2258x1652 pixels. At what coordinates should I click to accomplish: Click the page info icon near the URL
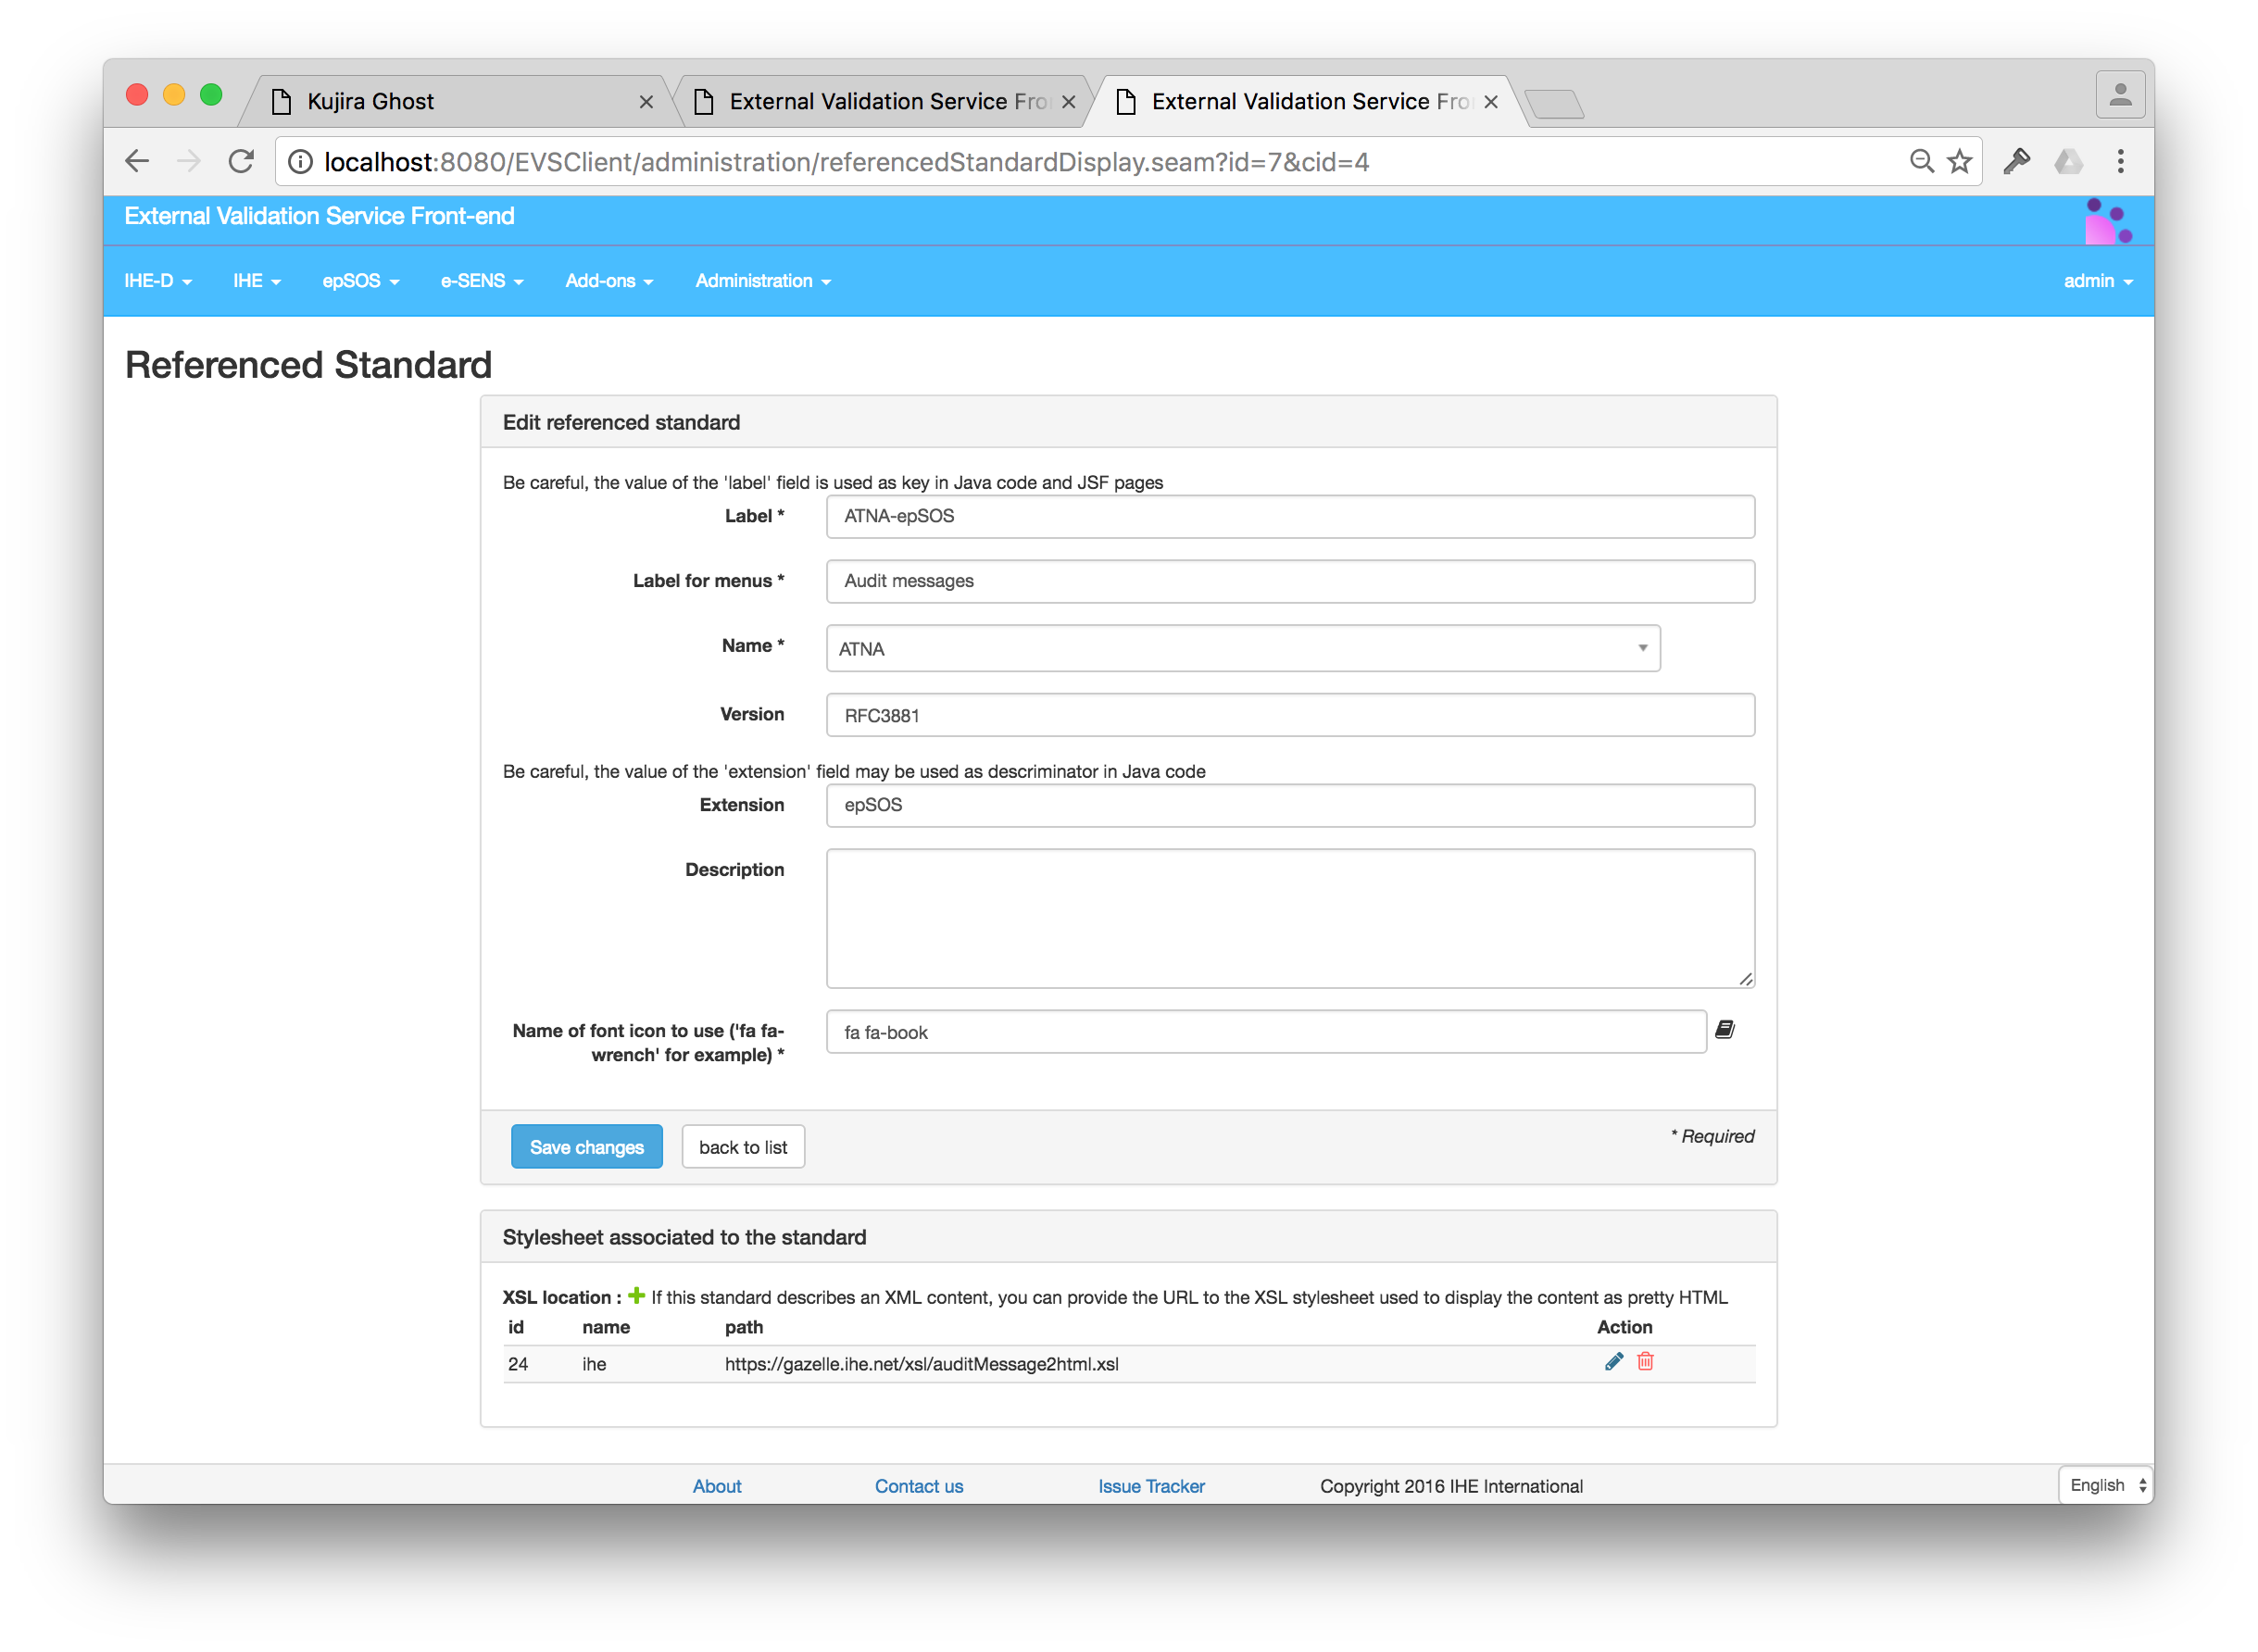pos(299,162)
